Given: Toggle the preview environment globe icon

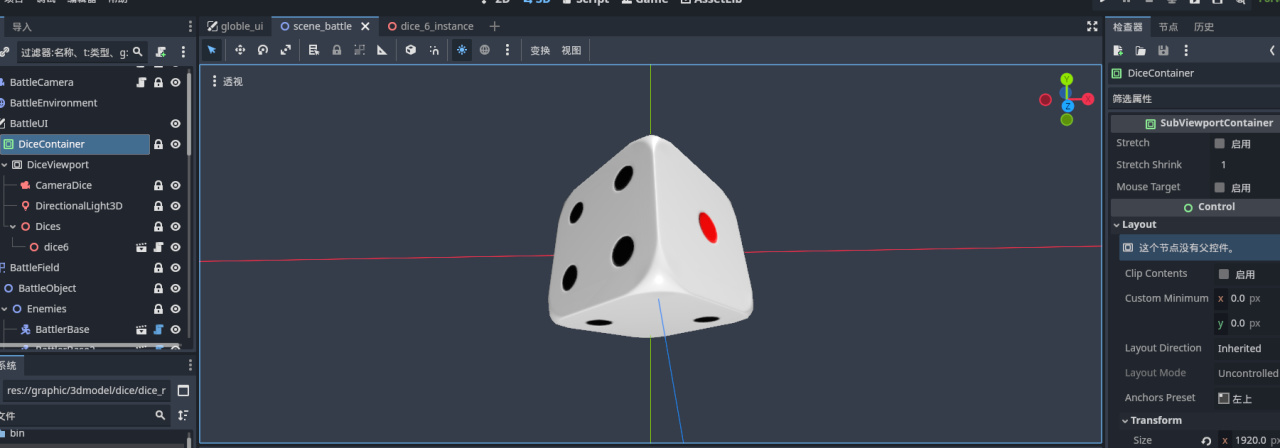Looking at the screenshot, I should (x=485, y=50).
